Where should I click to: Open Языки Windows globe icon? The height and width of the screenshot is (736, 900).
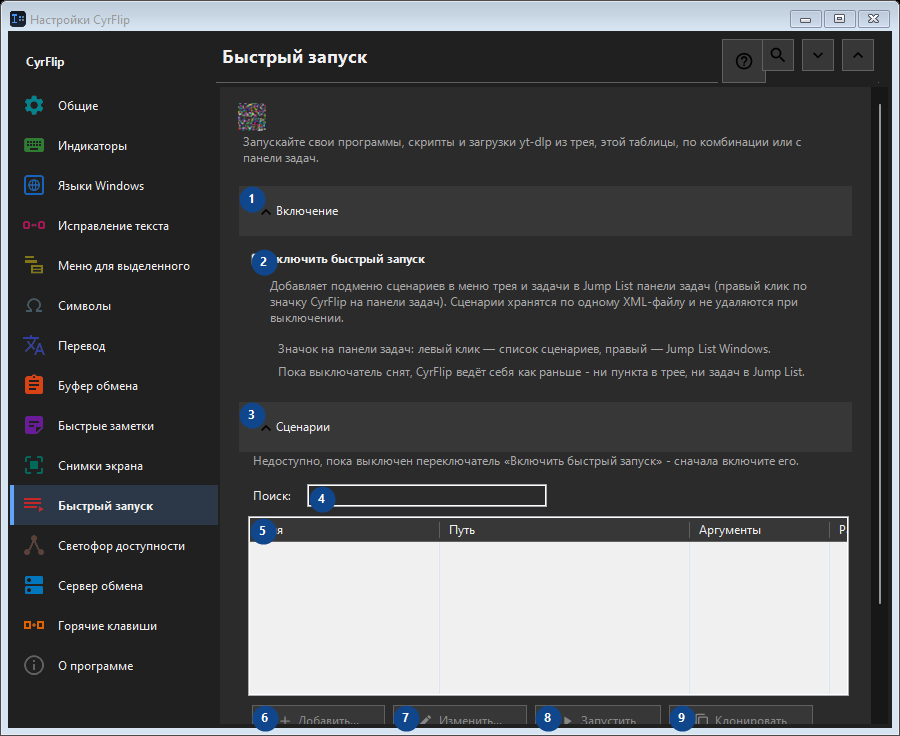[x=34, y=185]
